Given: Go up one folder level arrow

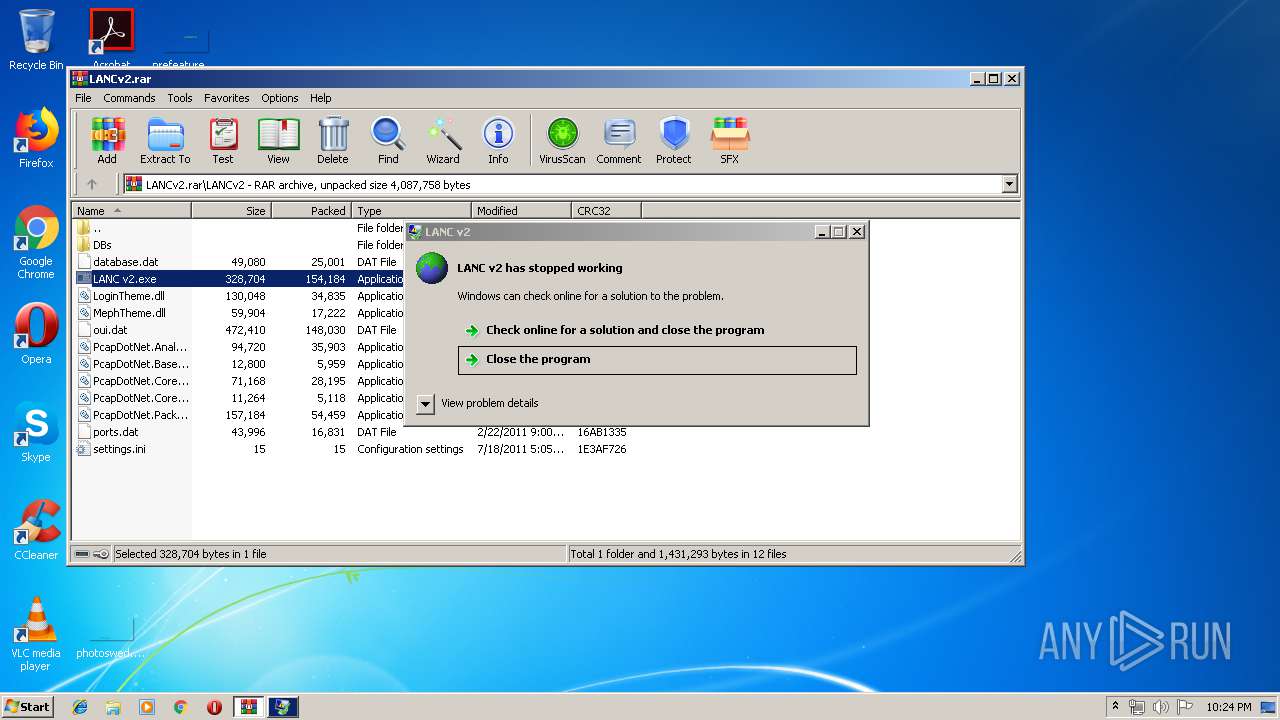Looking at the screenshot, I should (x=92, y=184).
